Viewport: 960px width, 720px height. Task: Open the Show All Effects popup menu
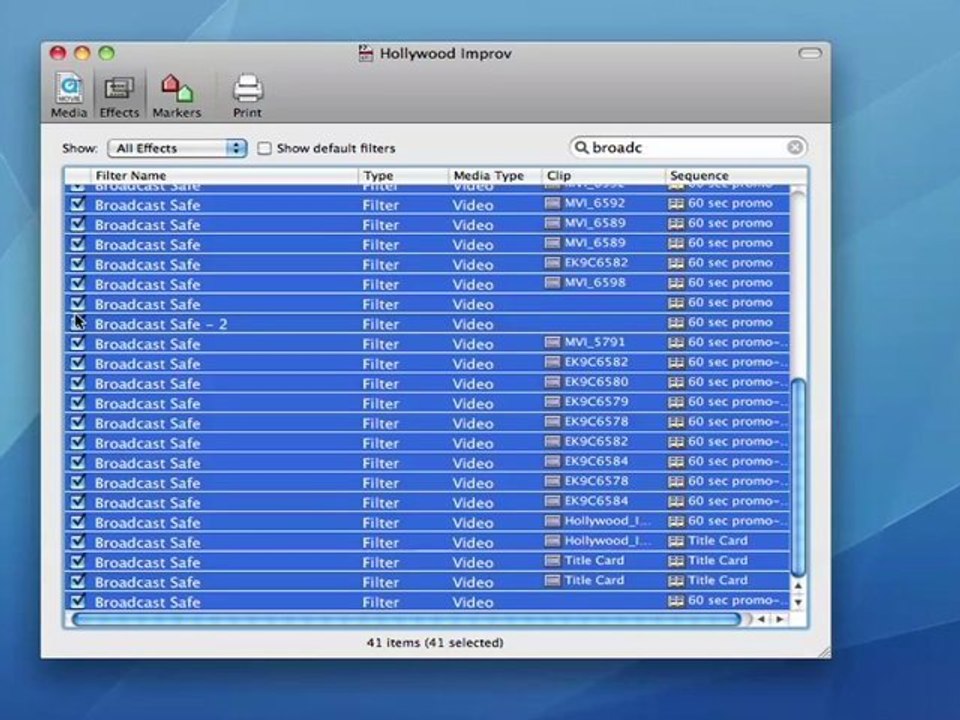pyautogui.click(x=177, y=148)
